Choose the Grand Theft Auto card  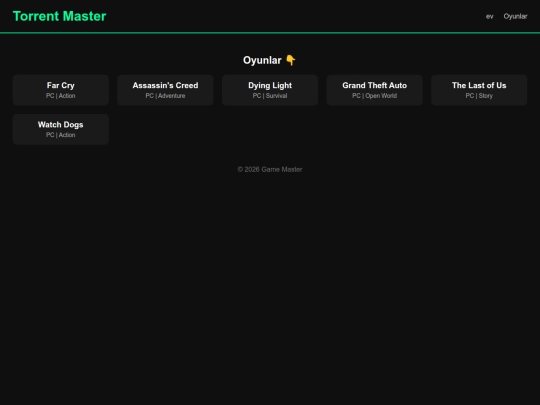click(375, 90)
